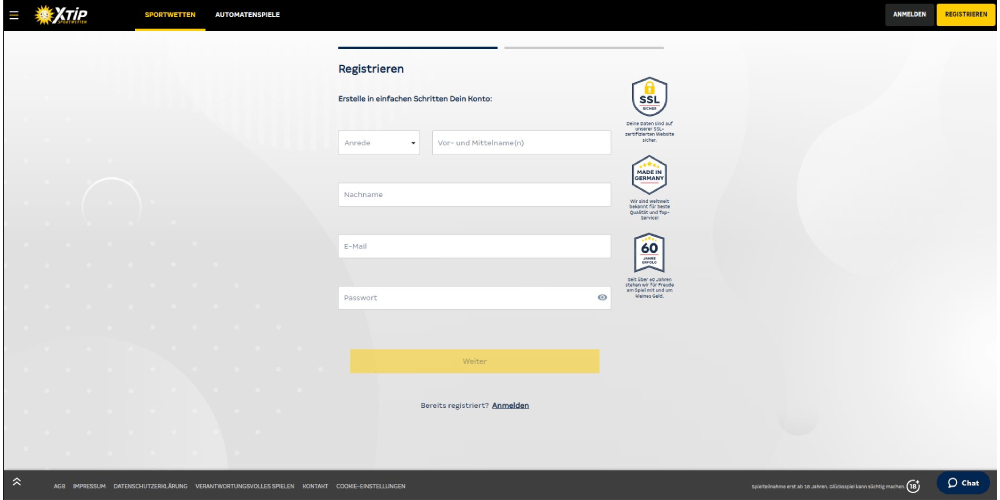This screenshot has width=1000, height=500.
Task: Switch to the Sportwetten tab
Action: pos(170,15)
